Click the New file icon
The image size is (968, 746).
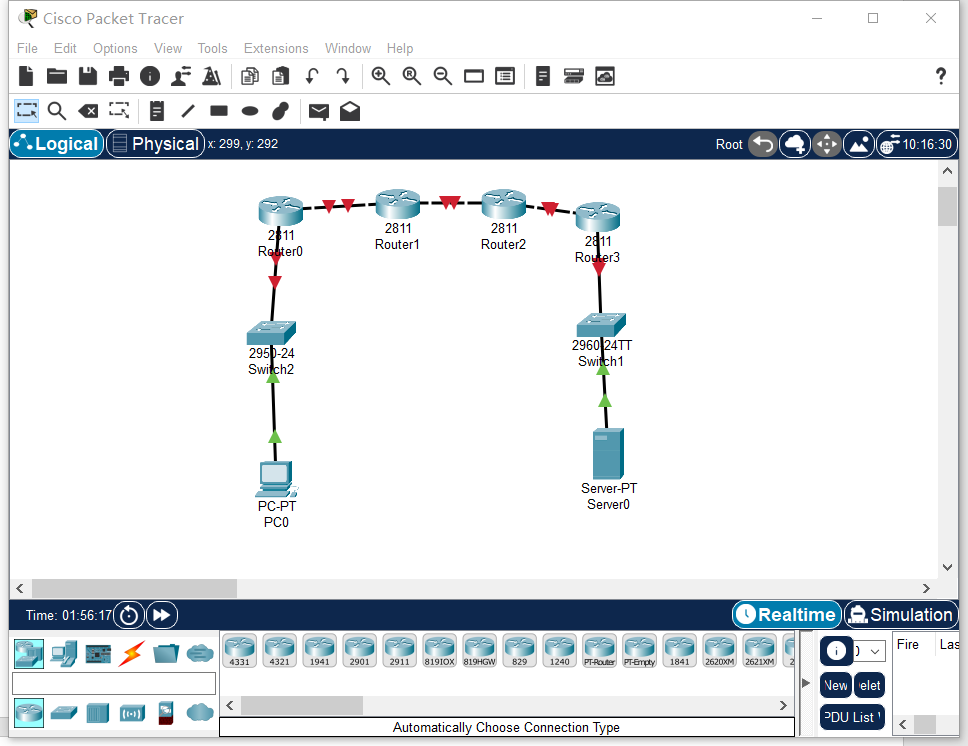(26, 76)
